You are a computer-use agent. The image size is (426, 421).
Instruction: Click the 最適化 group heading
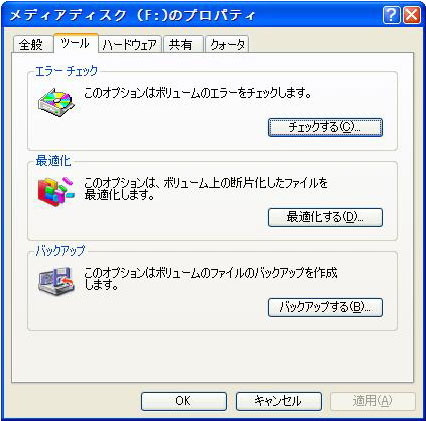coord(53,161)
